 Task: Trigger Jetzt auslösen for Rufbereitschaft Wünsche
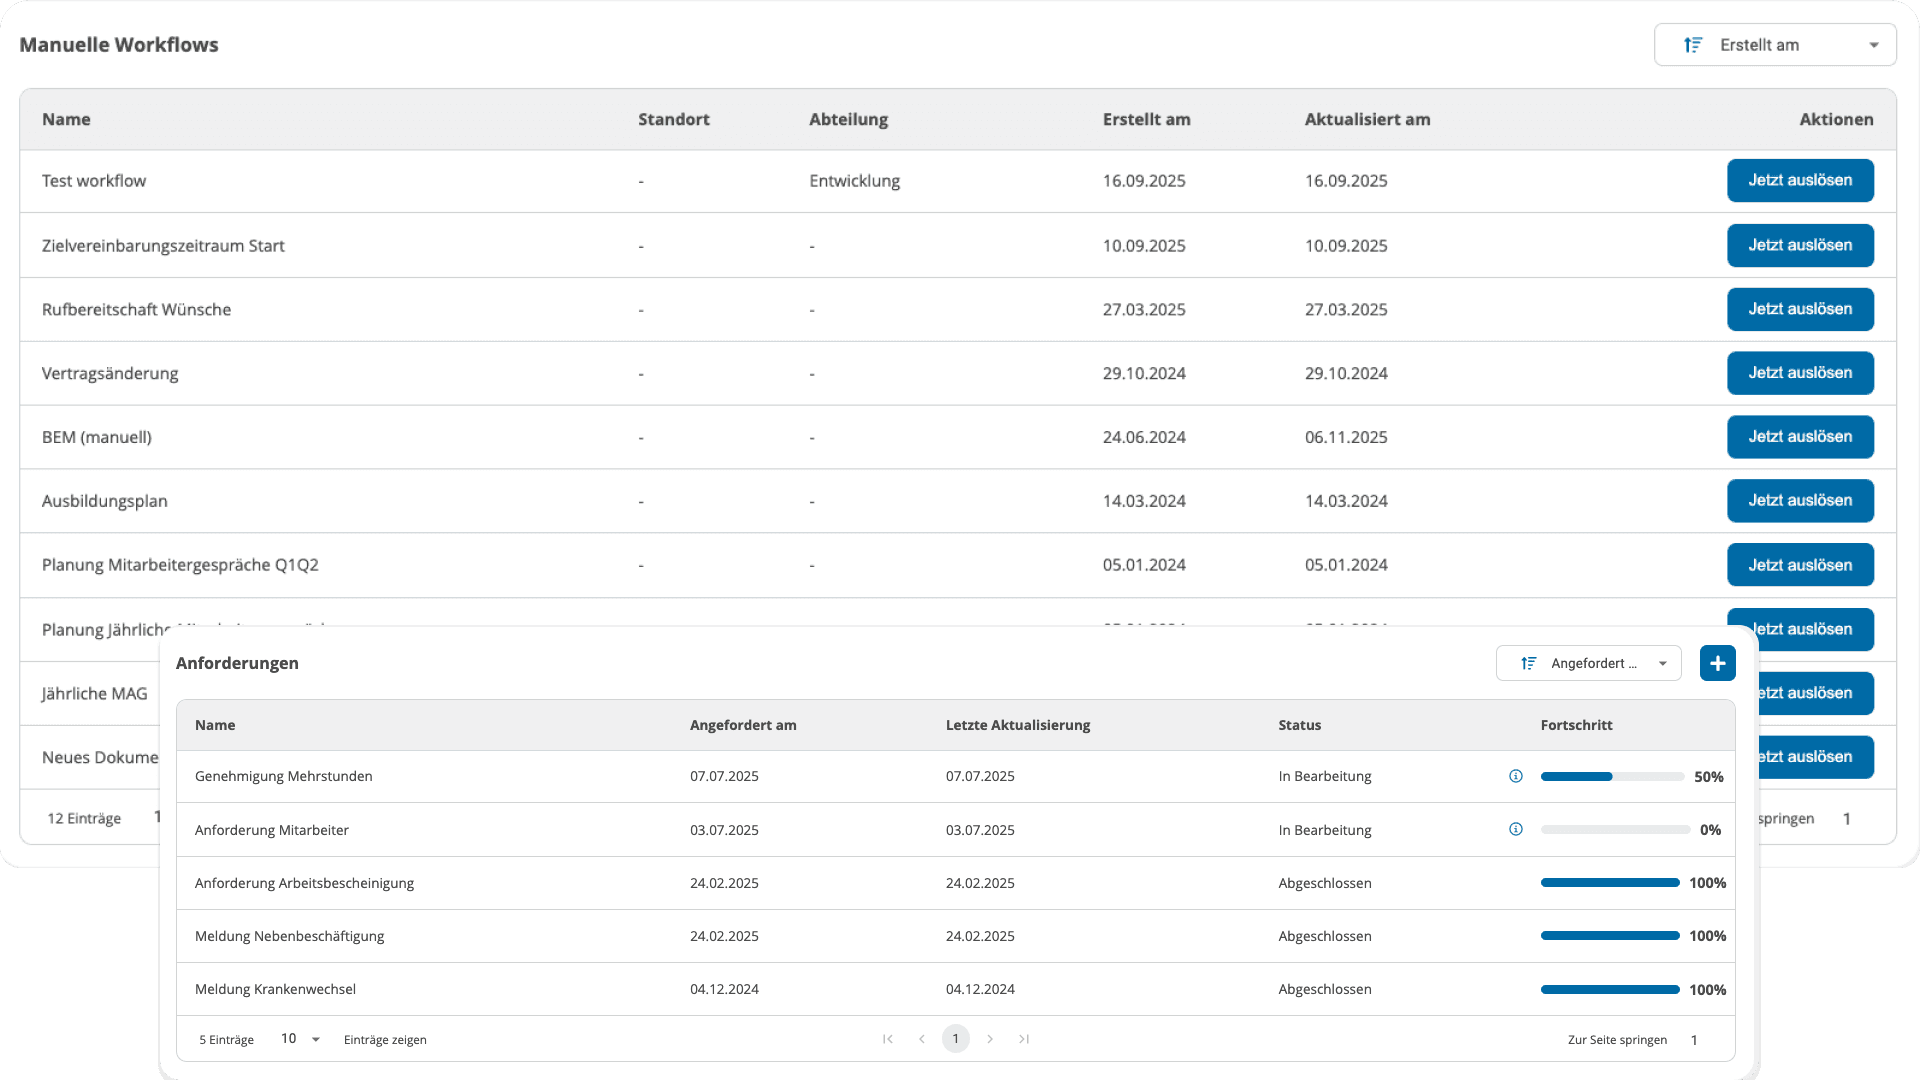1800,309
